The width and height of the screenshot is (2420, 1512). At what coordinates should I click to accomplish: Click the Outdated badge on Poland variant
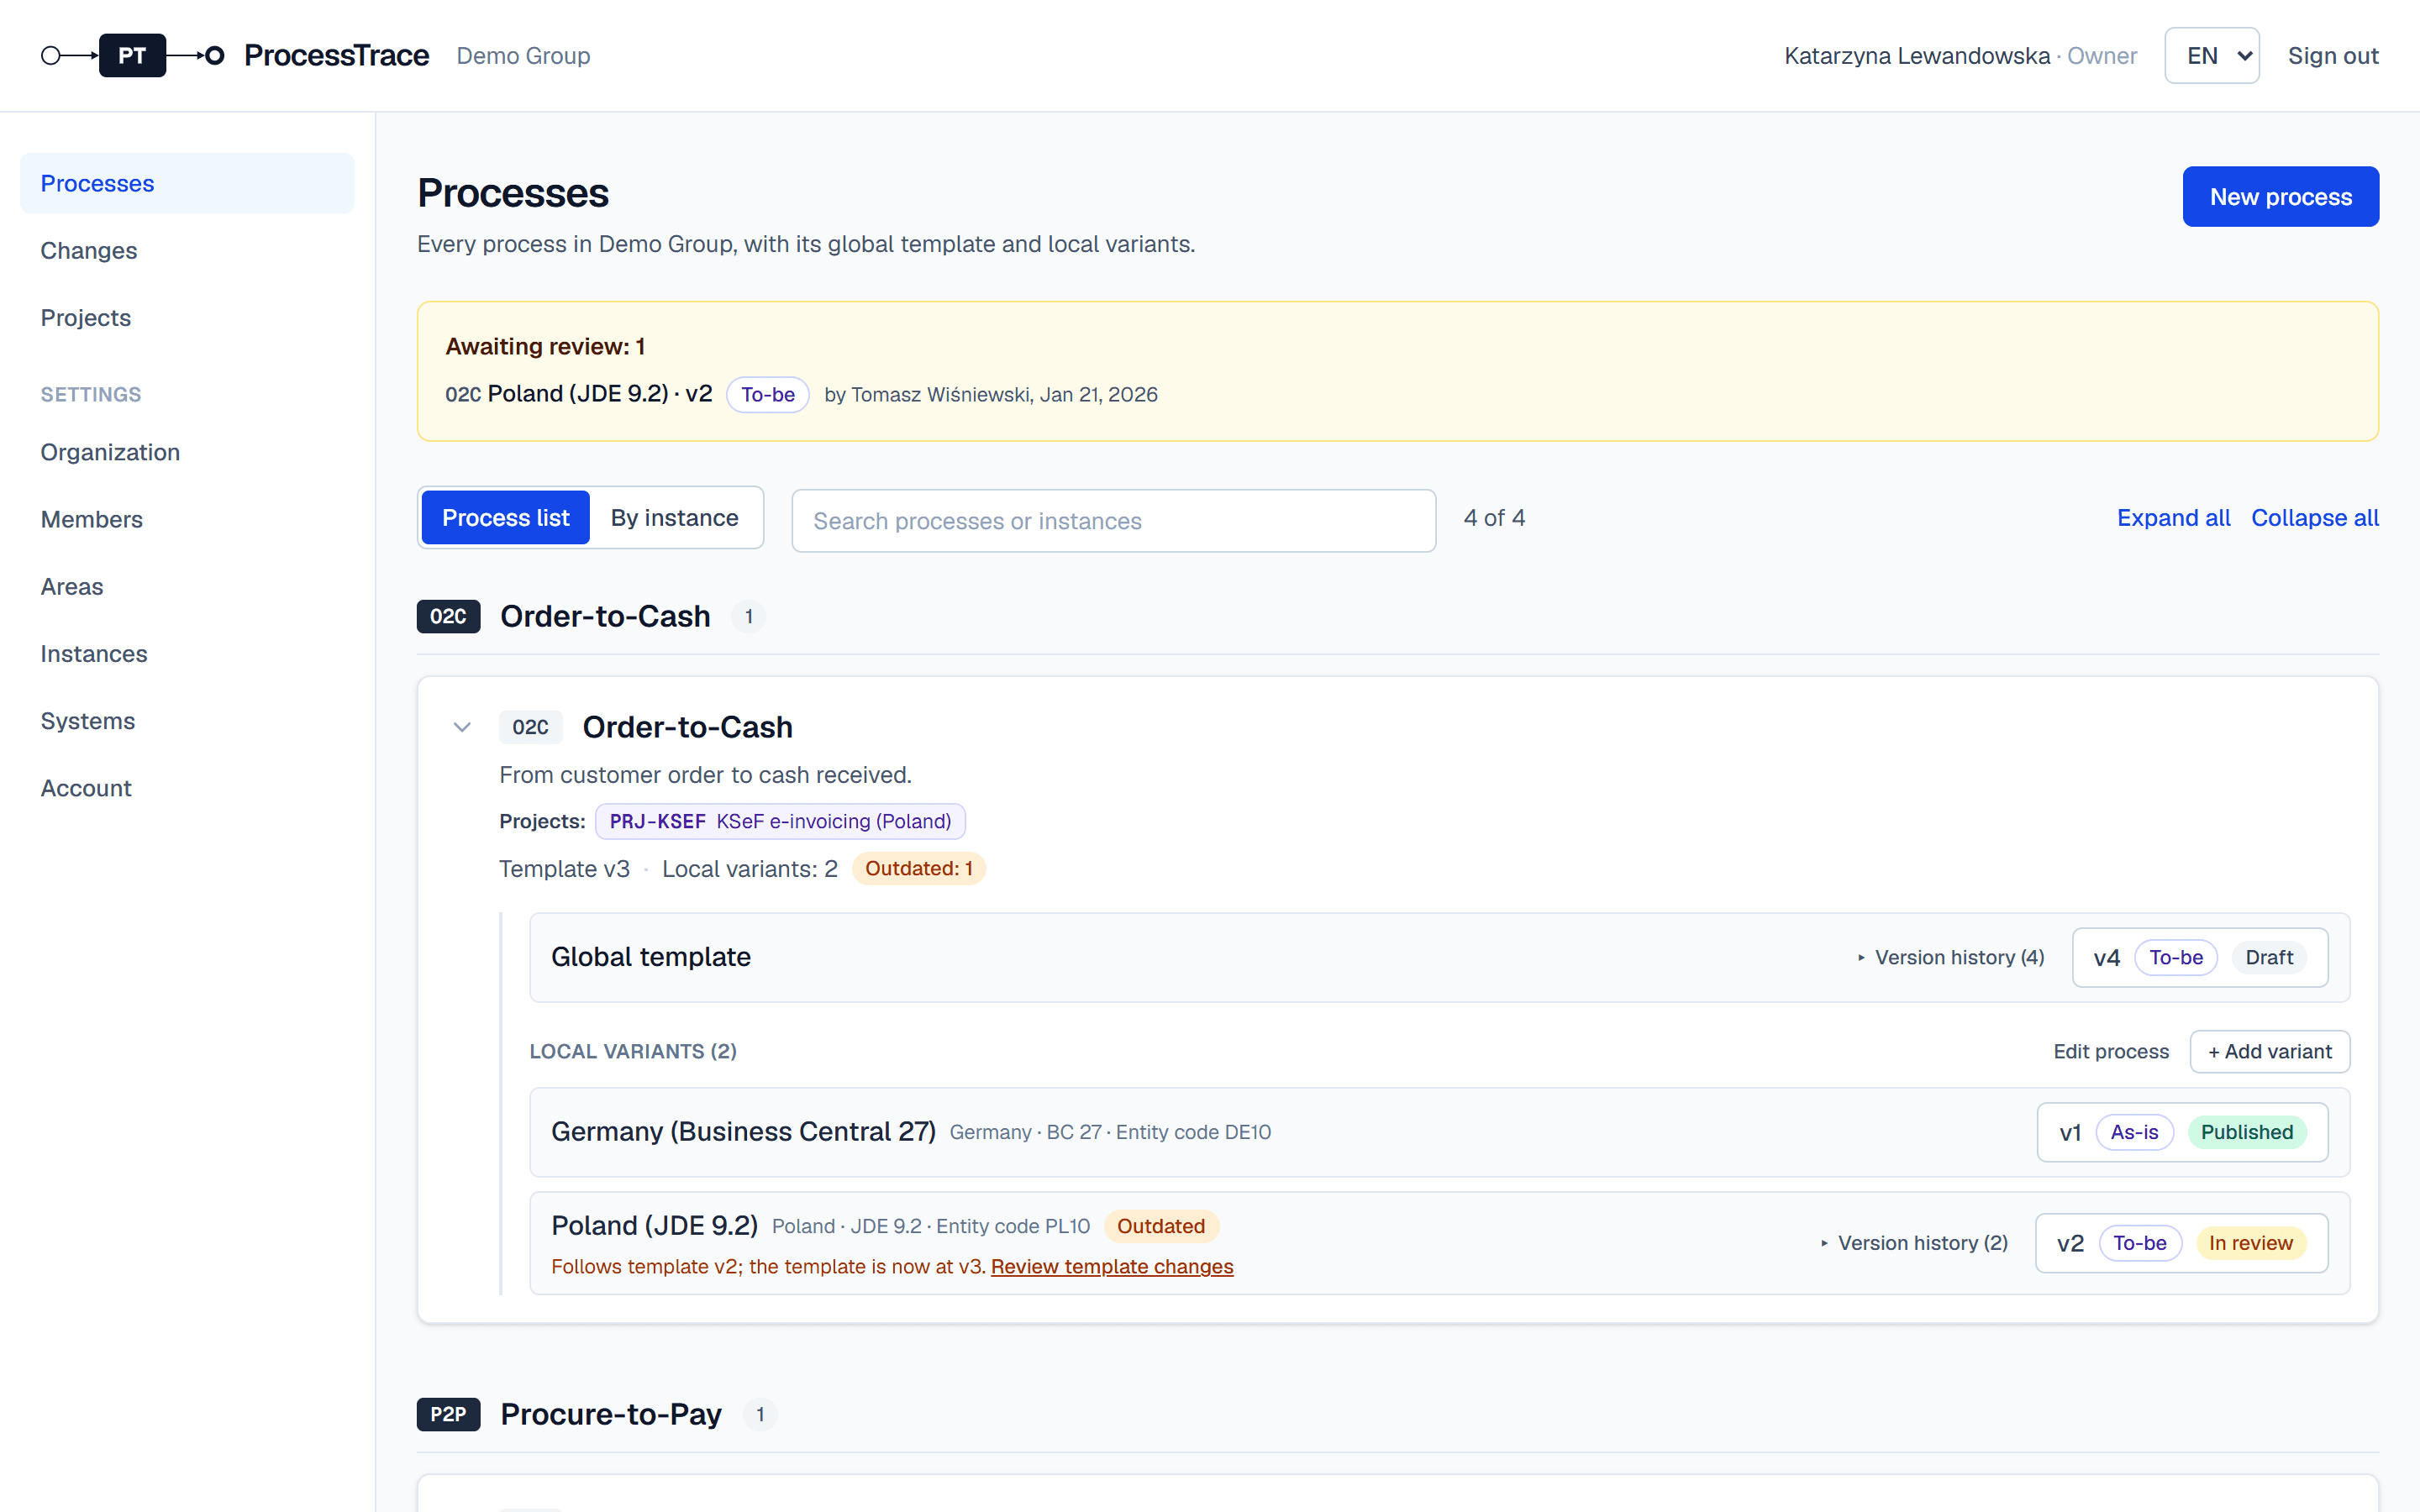[x=1160, y=1226]
